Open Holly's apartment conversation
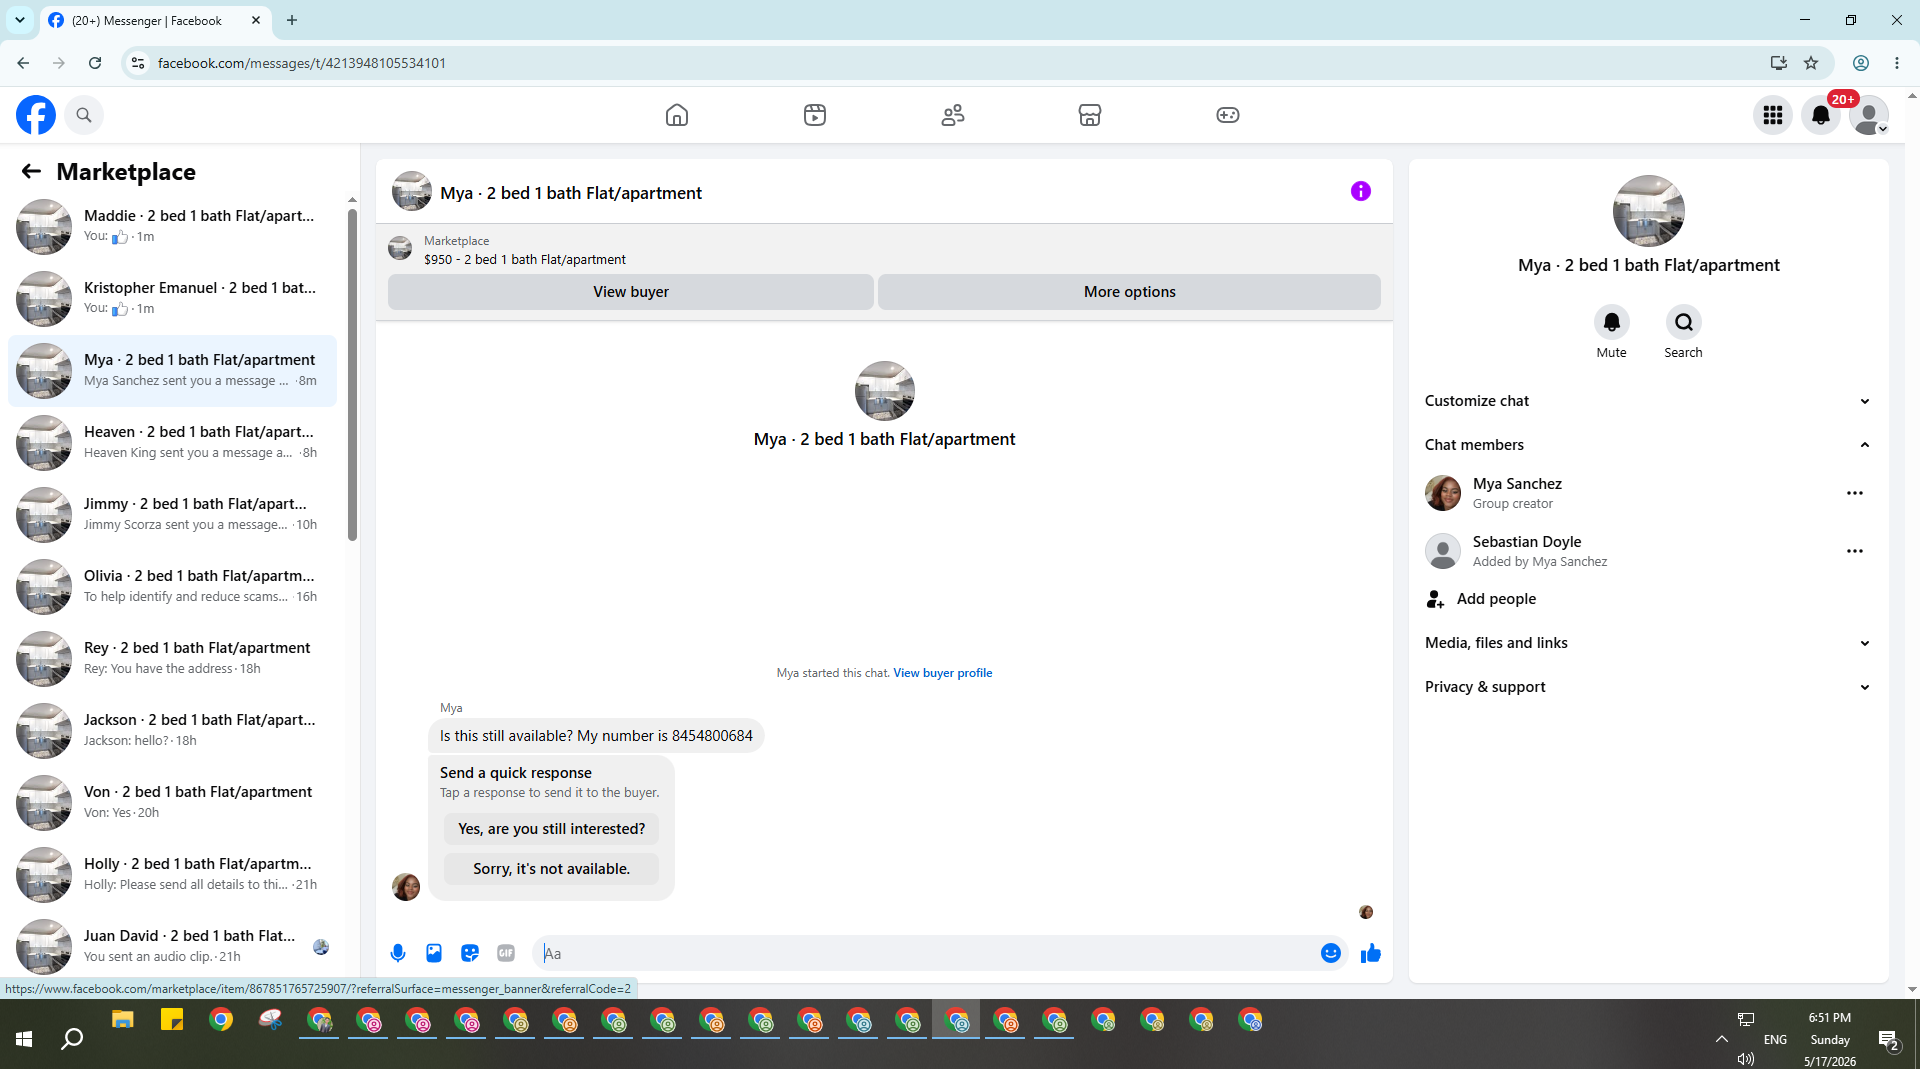Viewport: 1920px width, 1069px height. [x=172, y=874]
